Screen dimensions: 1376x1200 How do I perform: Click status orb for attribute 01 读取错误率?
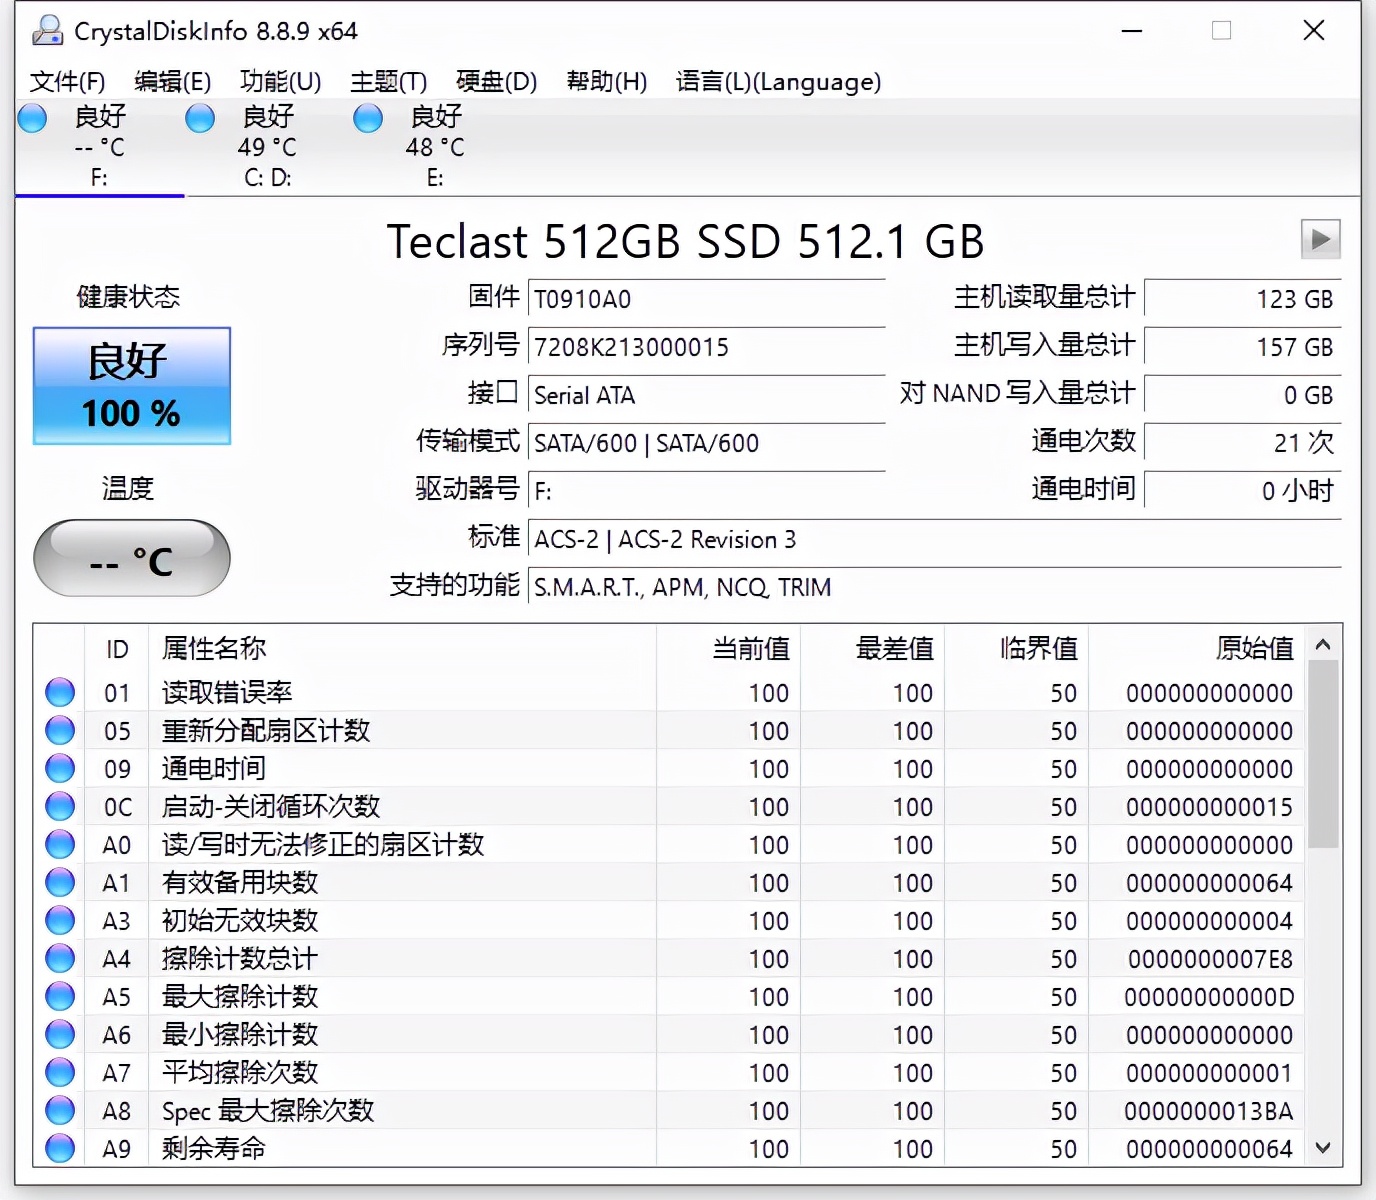click(x=60, y=692)
